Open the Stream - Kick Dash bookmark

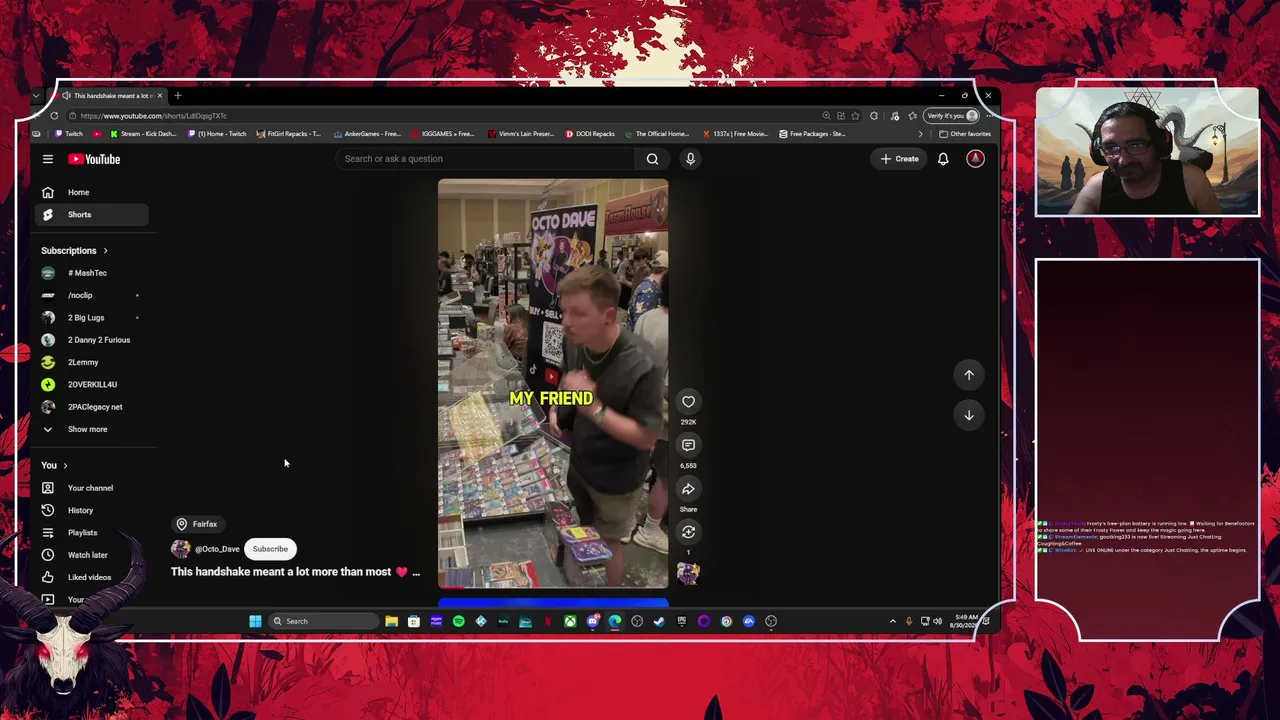(x=143, y=134)
